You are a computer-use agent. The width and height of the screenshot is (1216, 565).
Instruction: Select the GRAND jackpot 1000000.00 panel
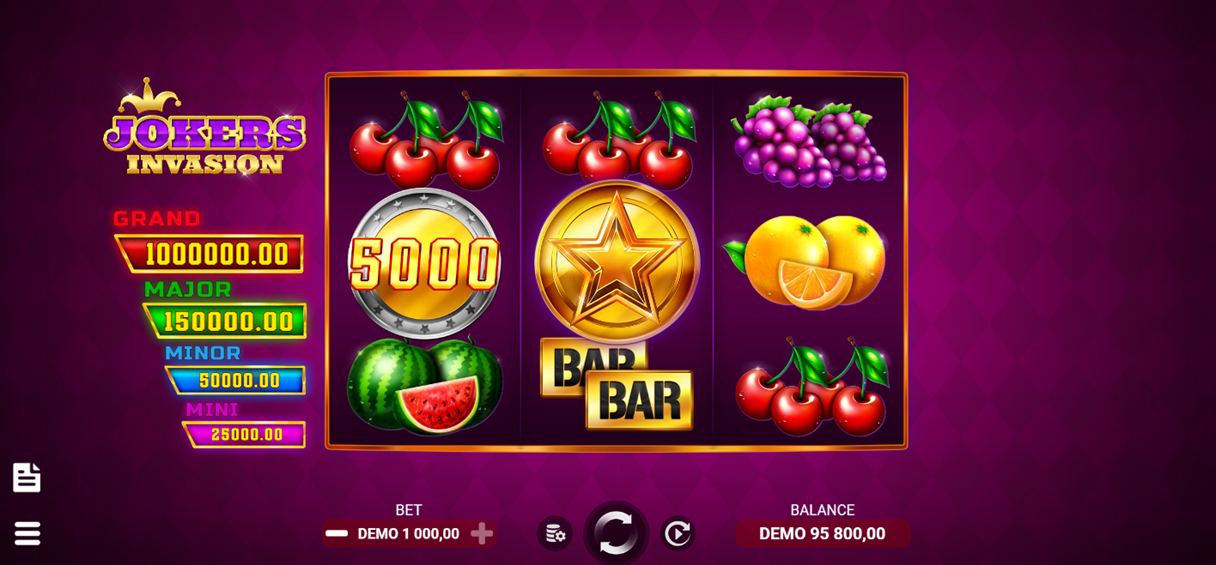209,254
